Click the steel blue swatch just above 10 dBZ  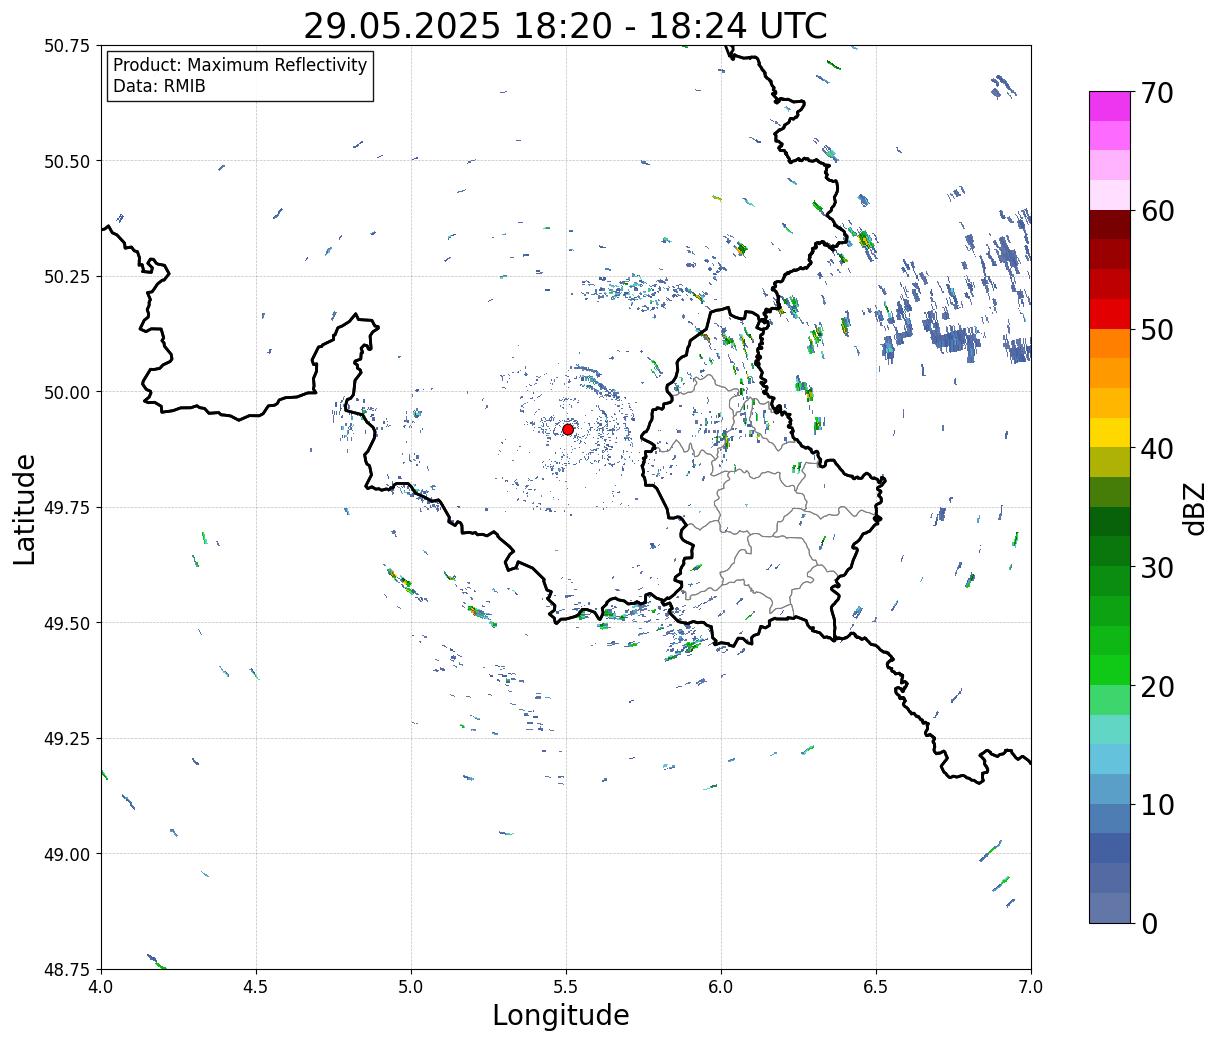(1110, 789)
